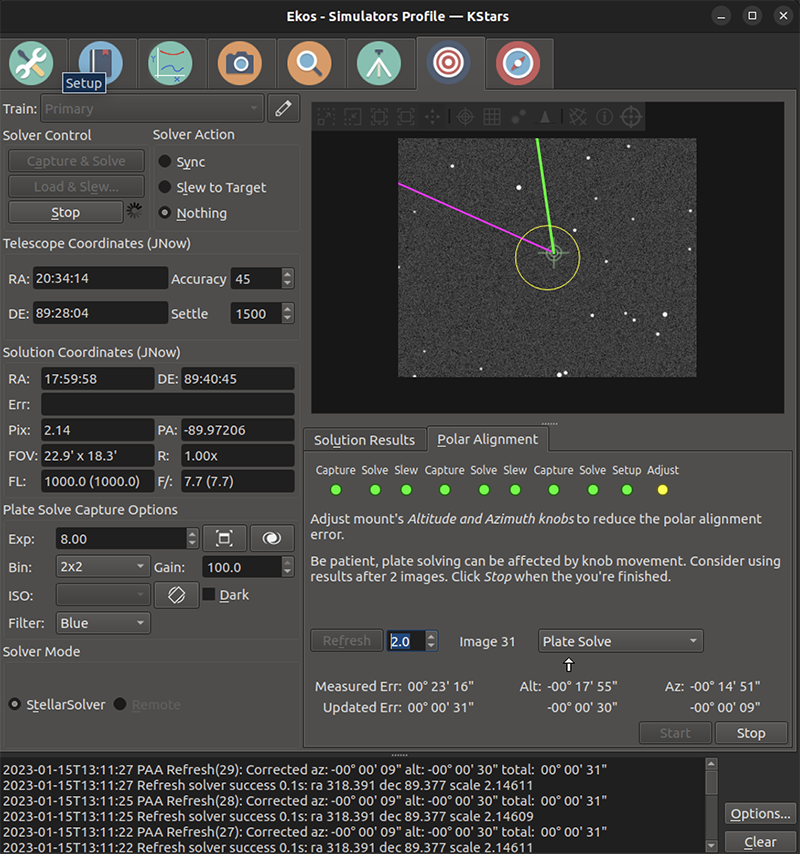
Task: Open the Bin dropdown
Action: click(x=102, y=567)
